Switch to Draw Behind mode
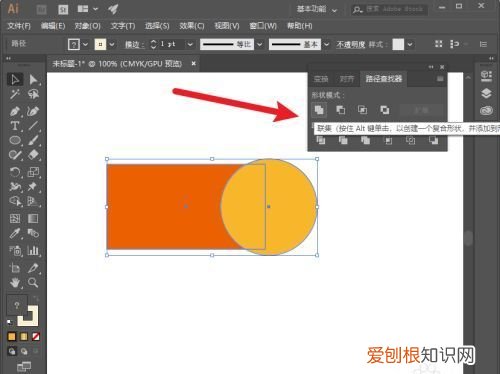Image resolution: width=500 pixels, height=374 pixels. 24,351
